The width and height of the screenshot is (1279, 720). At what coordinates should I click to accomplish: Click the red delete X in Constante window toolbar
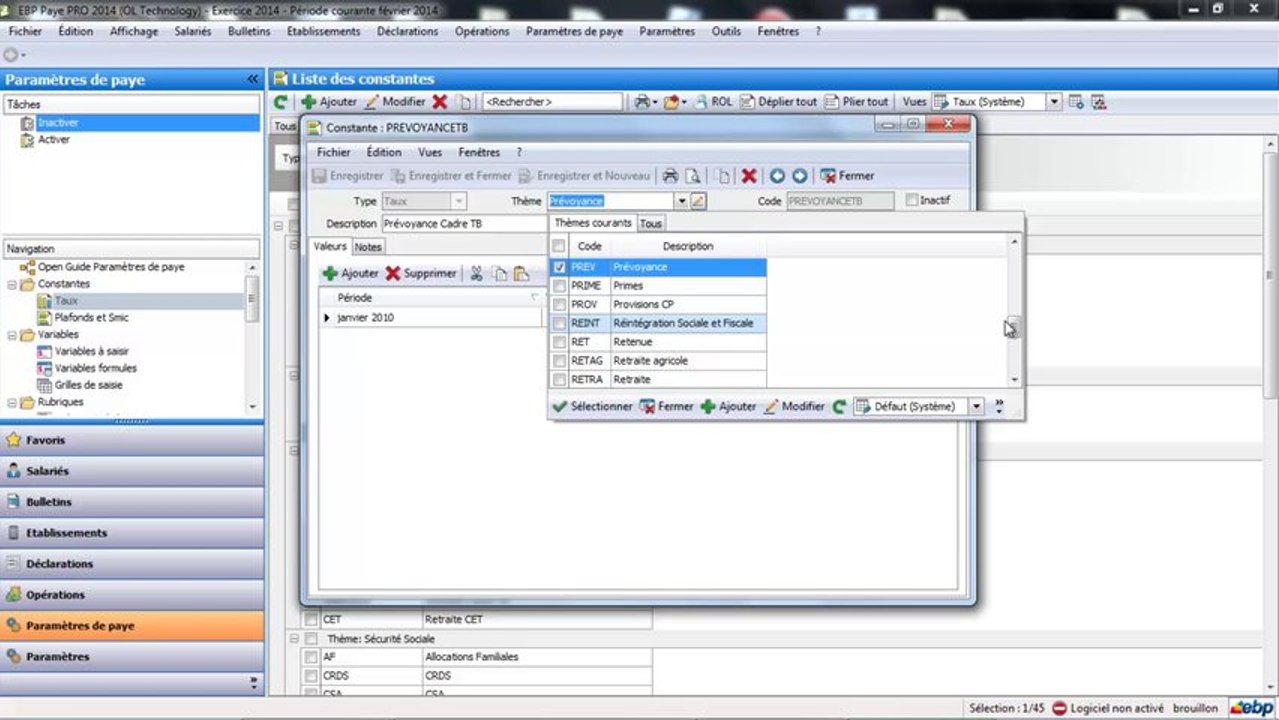pos(748,176)
